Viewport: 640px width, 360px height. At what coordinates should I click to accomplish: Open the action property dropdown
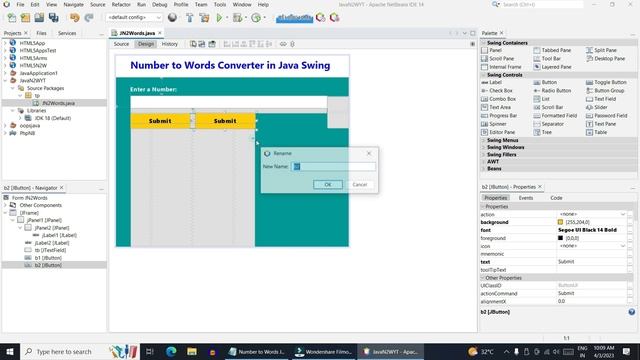click(623, 214)
